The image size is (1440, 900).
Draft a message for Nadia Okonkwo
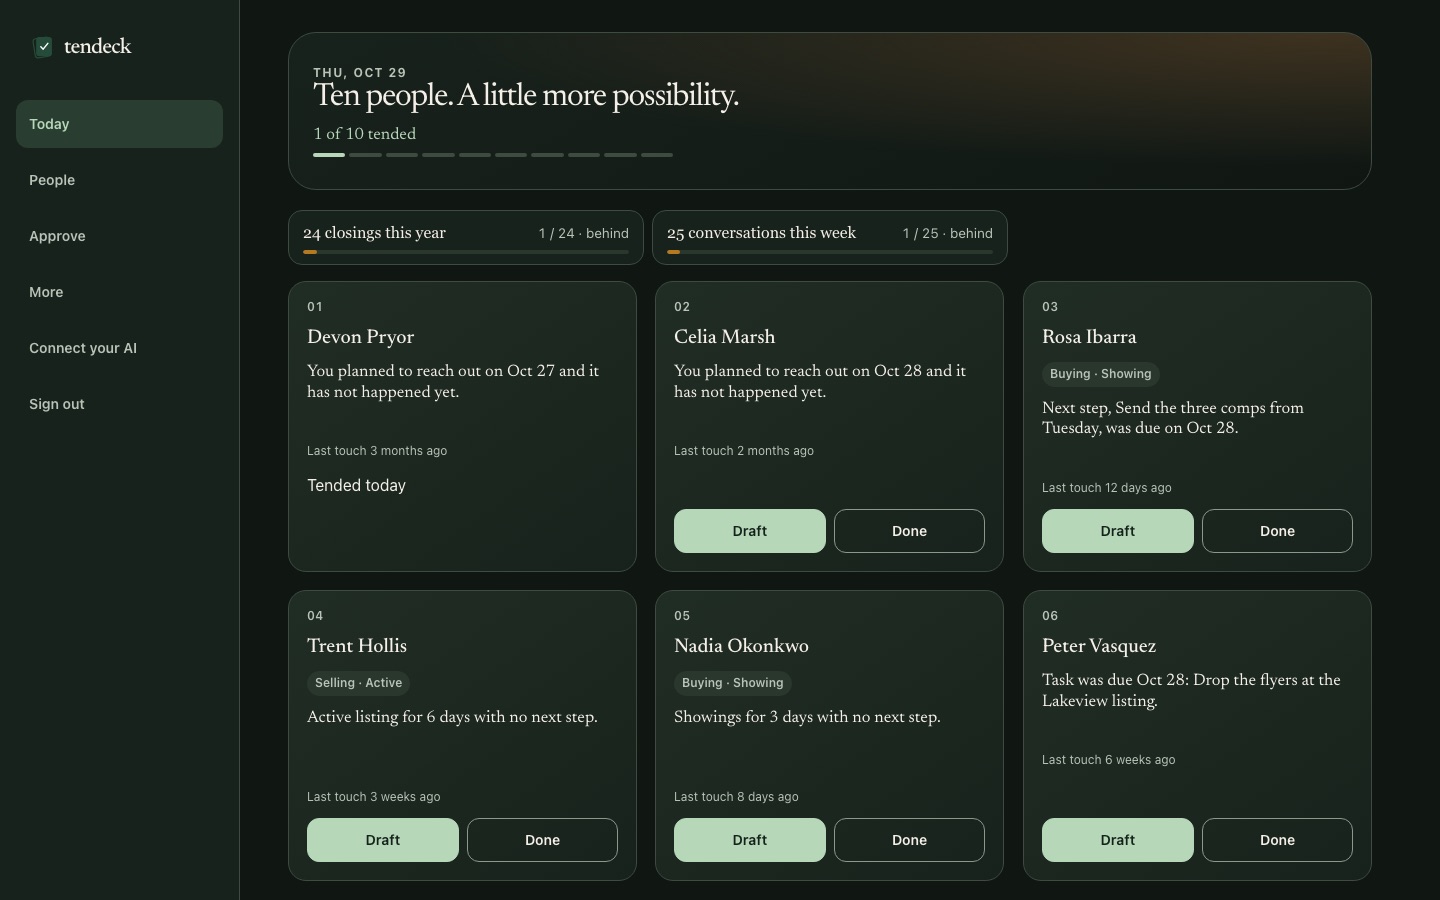[749, 840]
